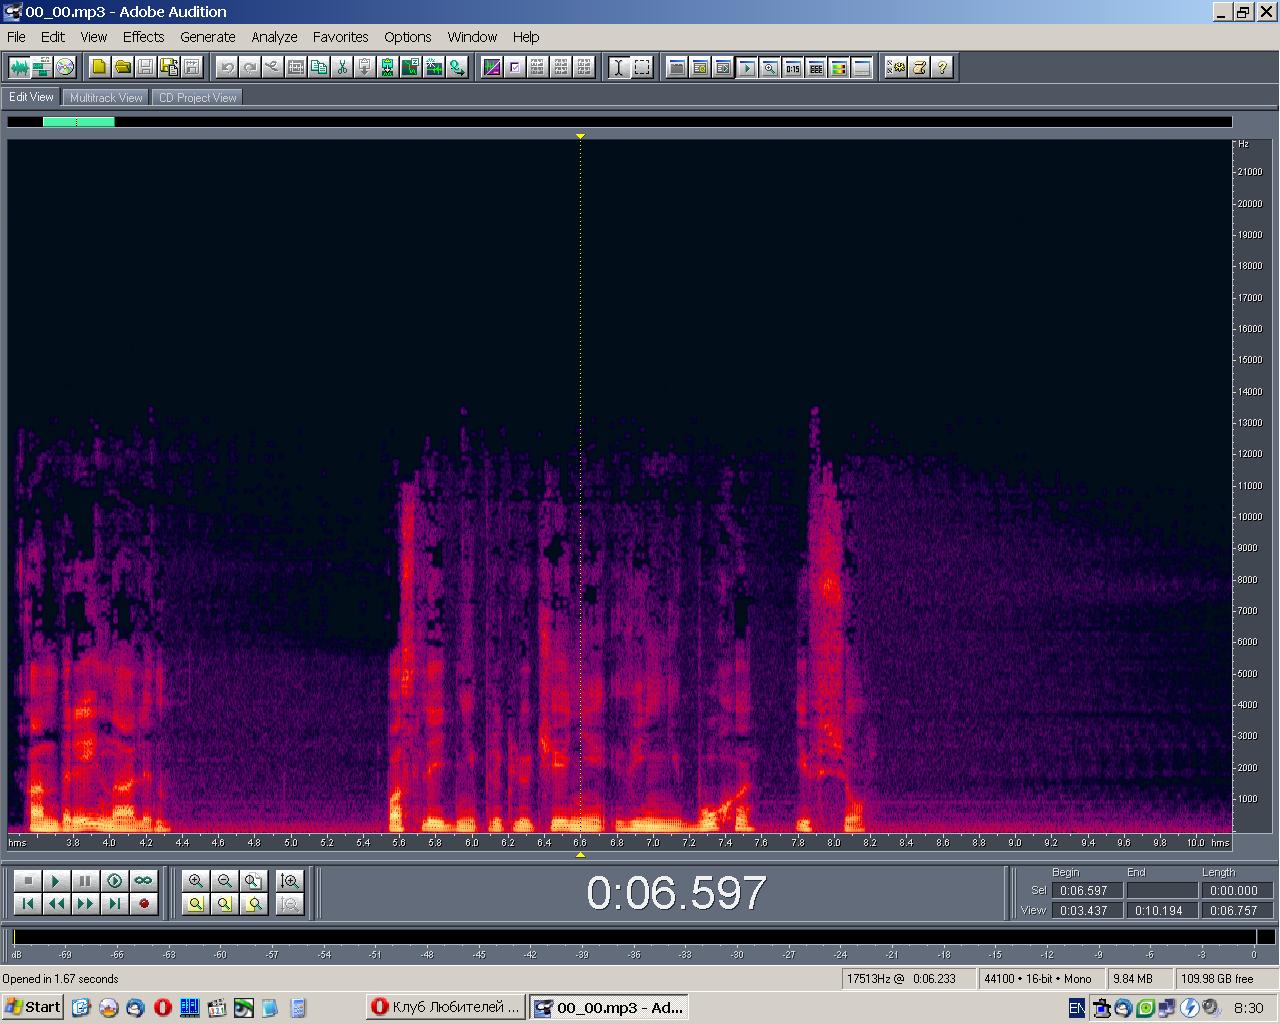Expand the Favorites menu
1280x1024 pixels.
point(340,37)
